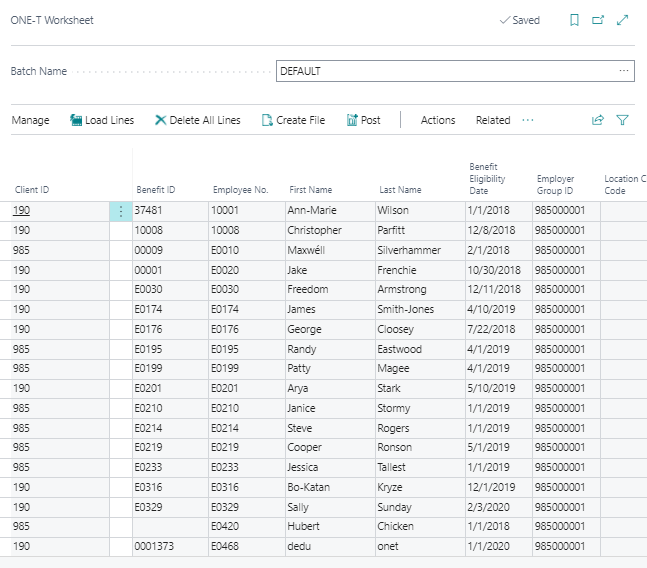Open worksheet in new window icon
The height and width of the screenshot is (568, 647).
point(598,20)
